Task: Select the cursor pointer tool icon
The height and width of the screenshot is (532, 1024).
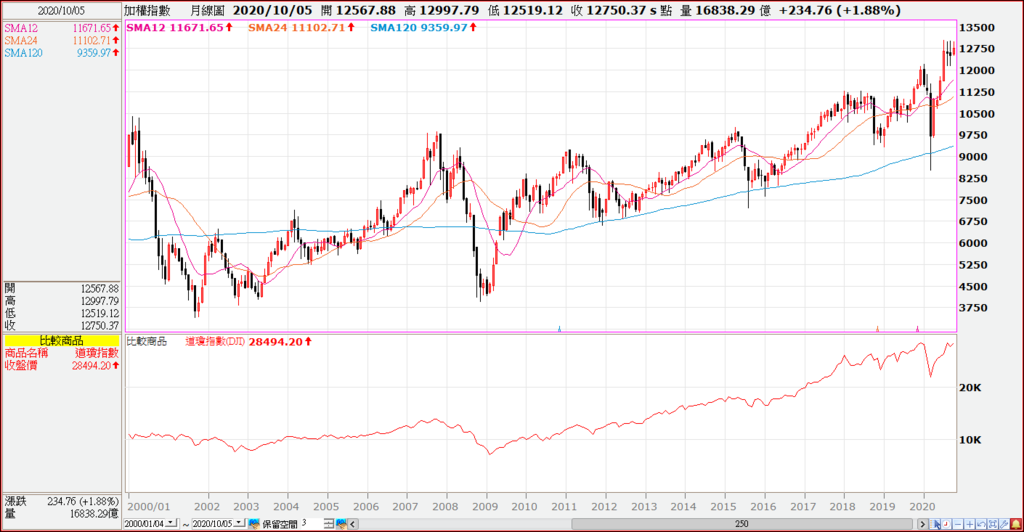Action: (x=936, y=524)
